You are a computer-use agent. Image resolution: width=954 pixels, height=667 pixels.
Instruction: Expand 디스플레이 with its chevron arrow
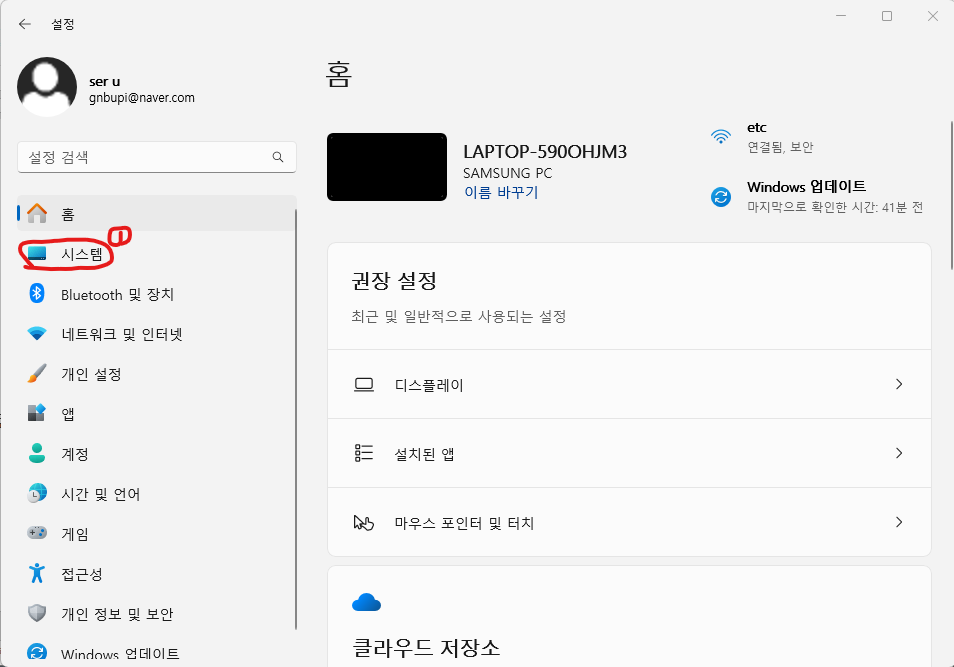[899, 384]
